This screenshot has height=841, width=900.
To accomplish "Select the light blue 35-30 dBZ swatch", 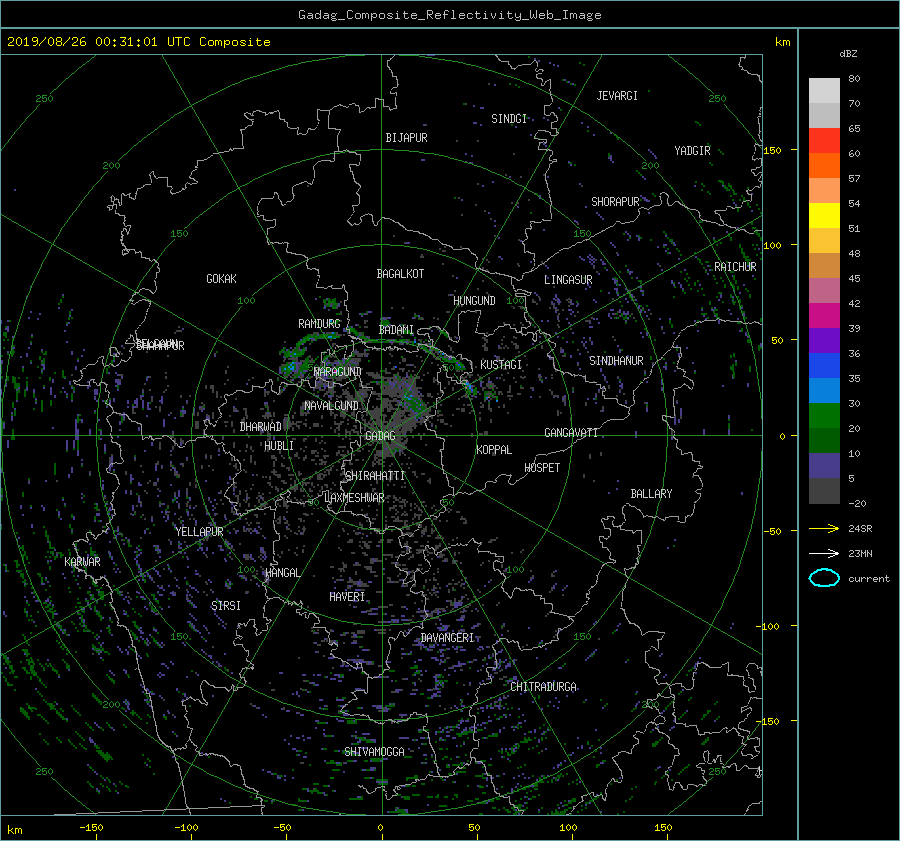I will [x=824, y=390].
